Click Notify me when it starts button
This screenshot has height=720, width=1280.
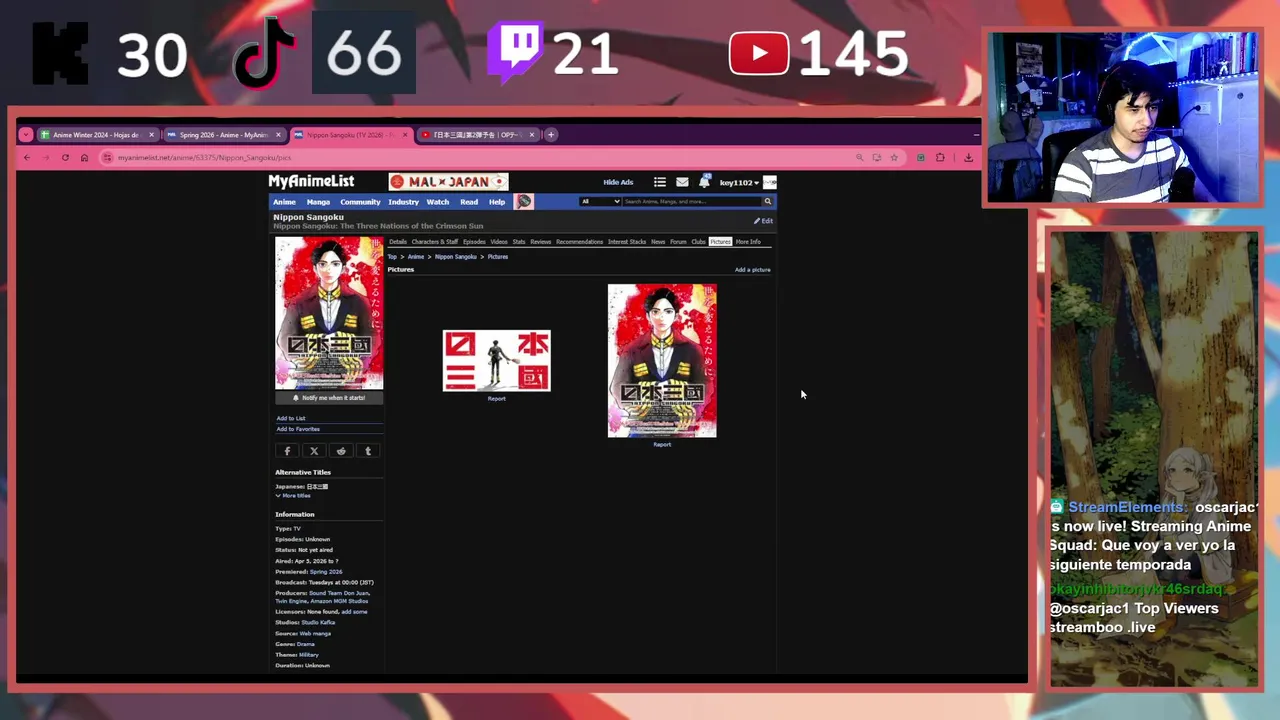pyautogui.click(x=329, y=398)
